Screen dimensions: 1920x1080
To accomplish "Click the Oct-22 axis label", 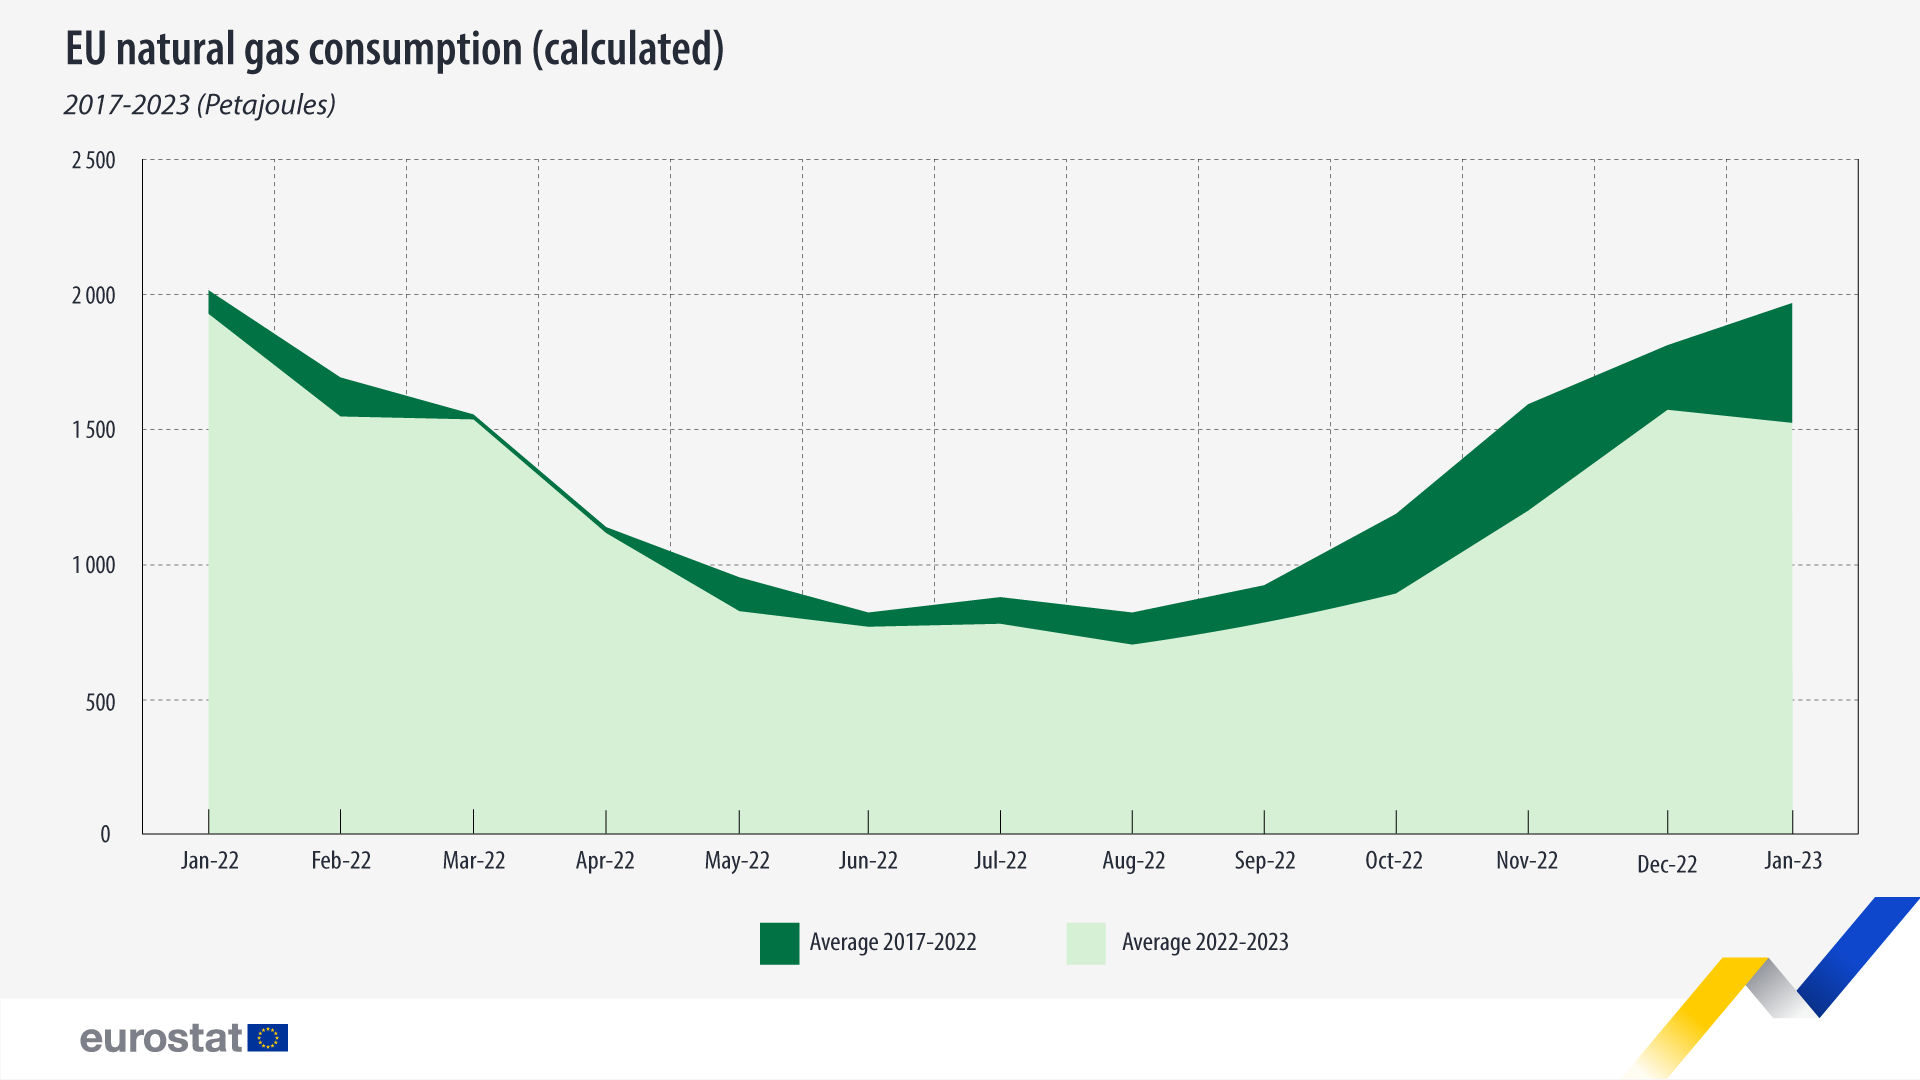I will tap(1394, 861).
